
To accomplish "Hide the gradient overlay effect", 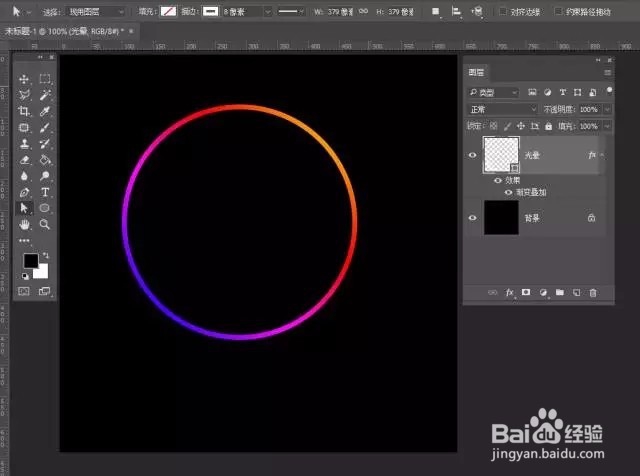I will (x=508, y=192).
